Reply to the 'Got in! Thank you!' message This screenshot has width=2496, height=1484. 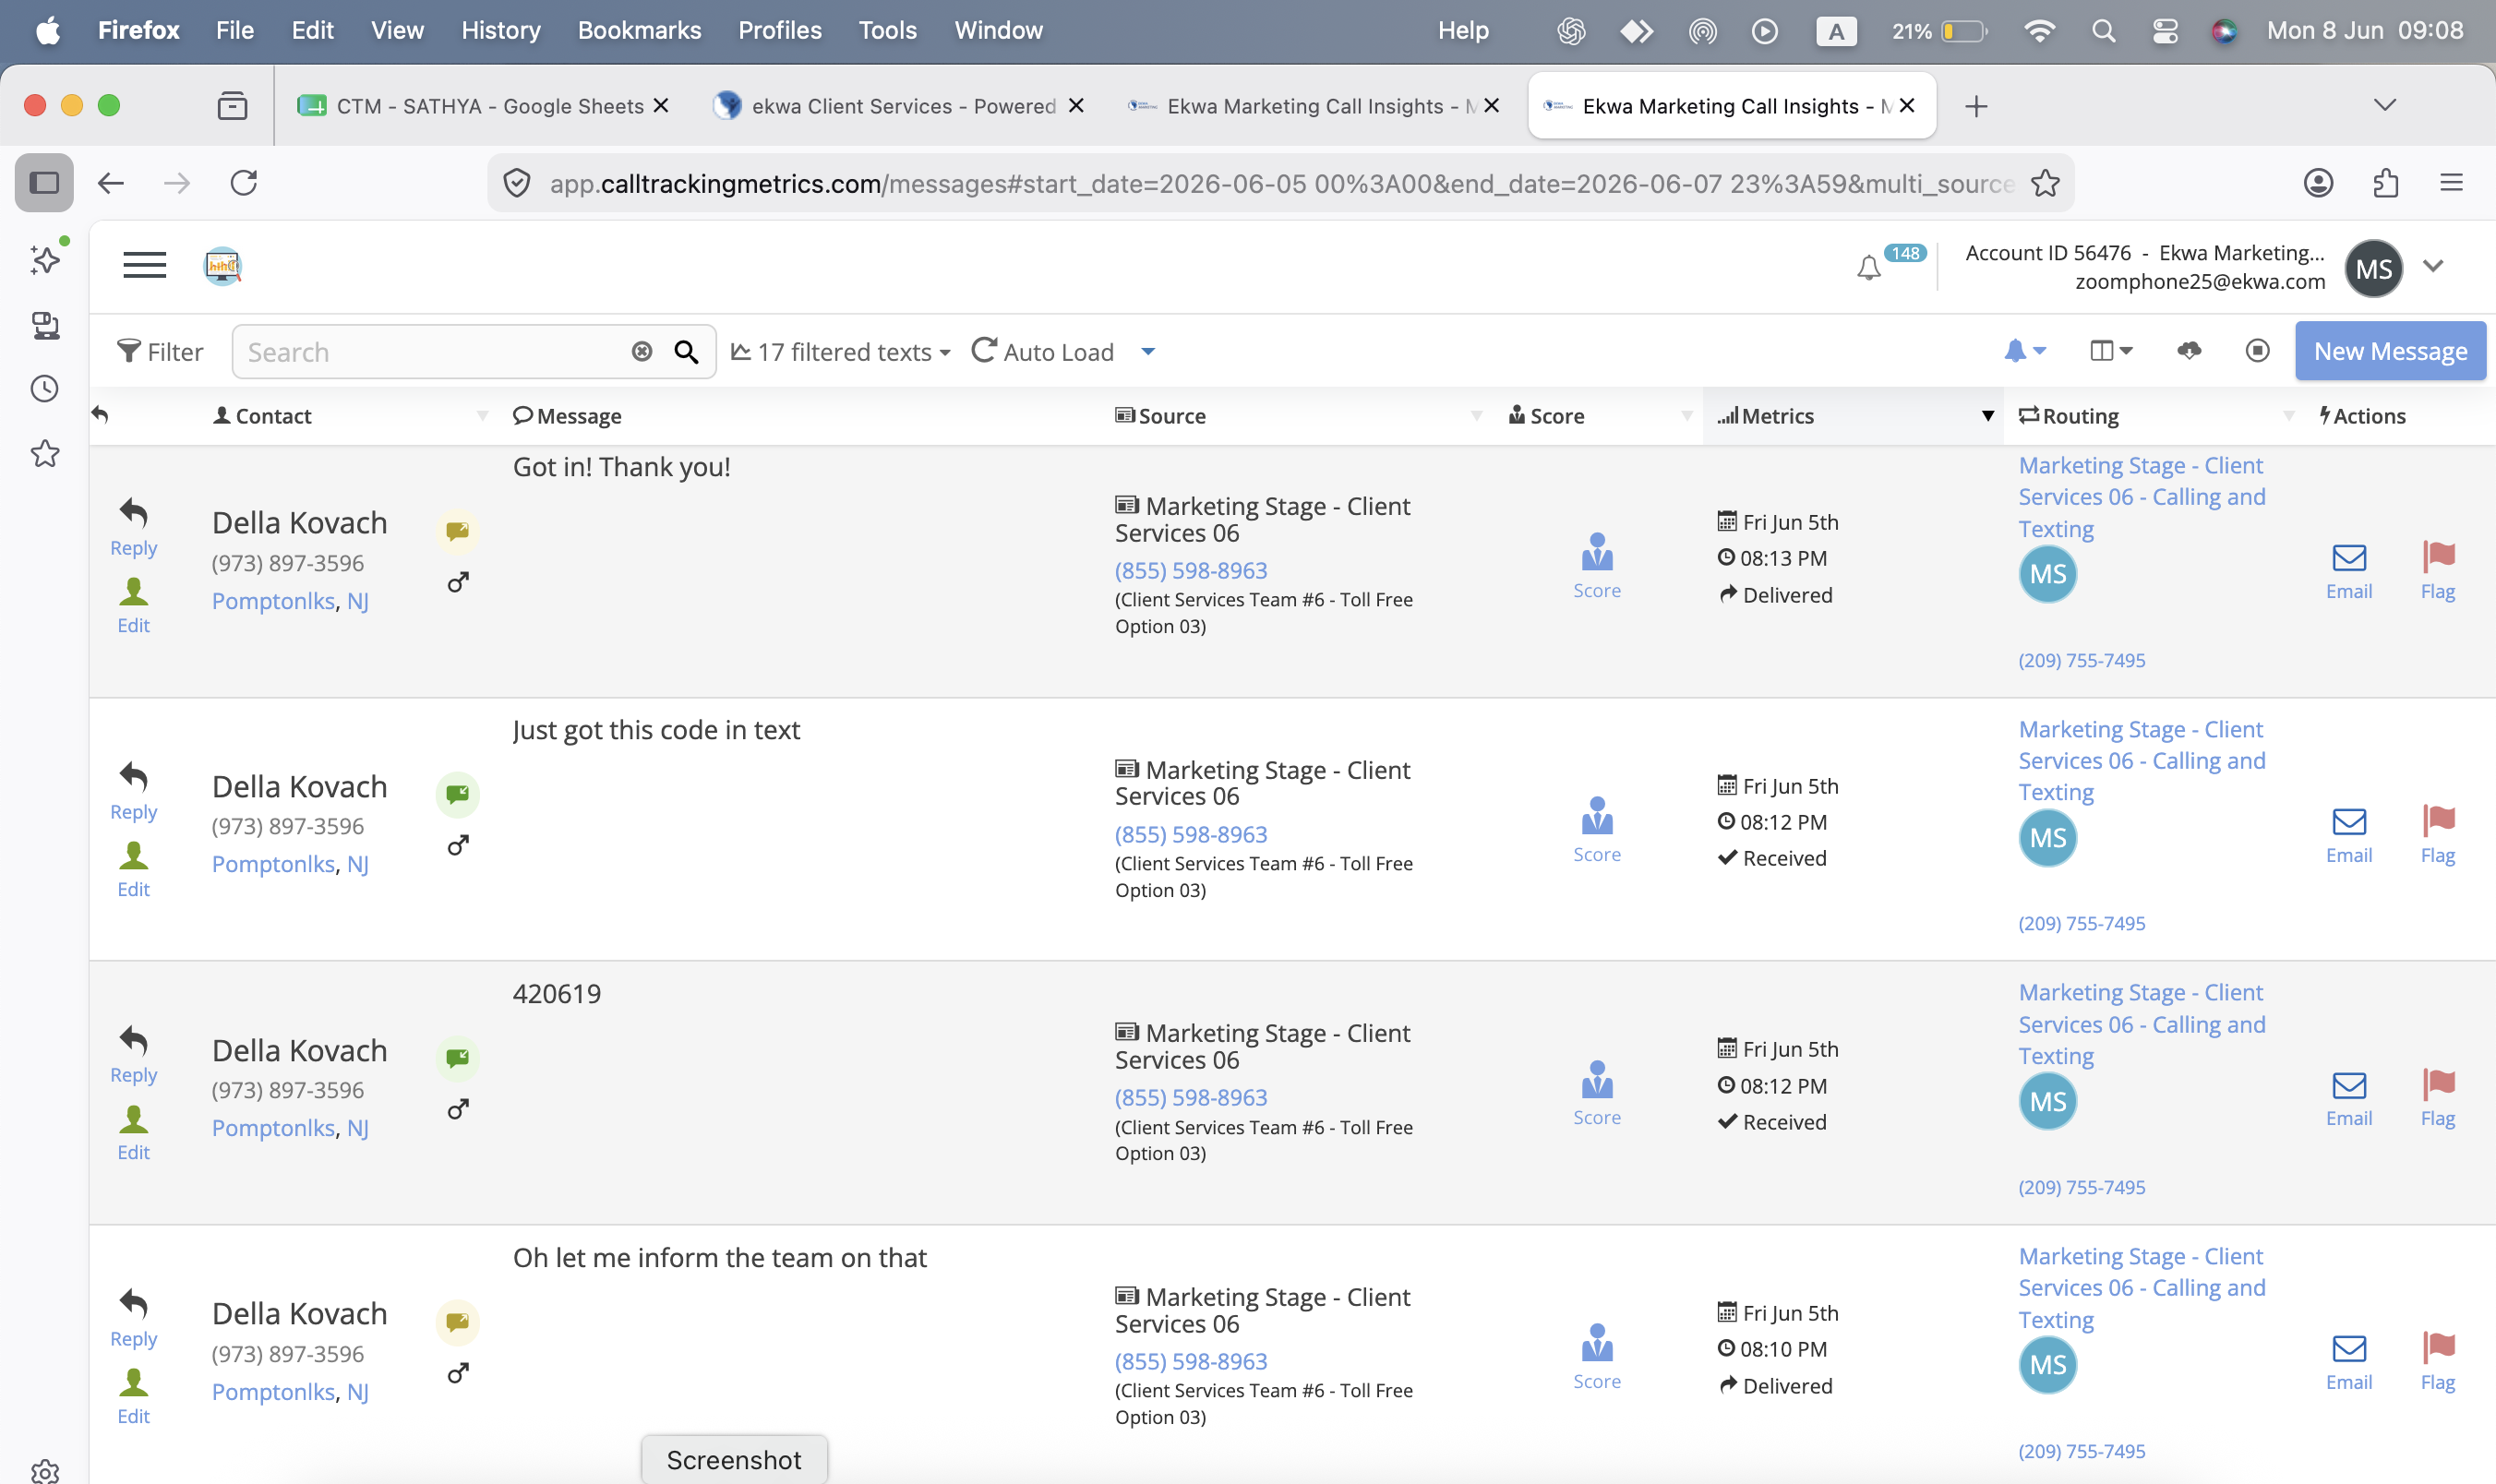(133, 528)
